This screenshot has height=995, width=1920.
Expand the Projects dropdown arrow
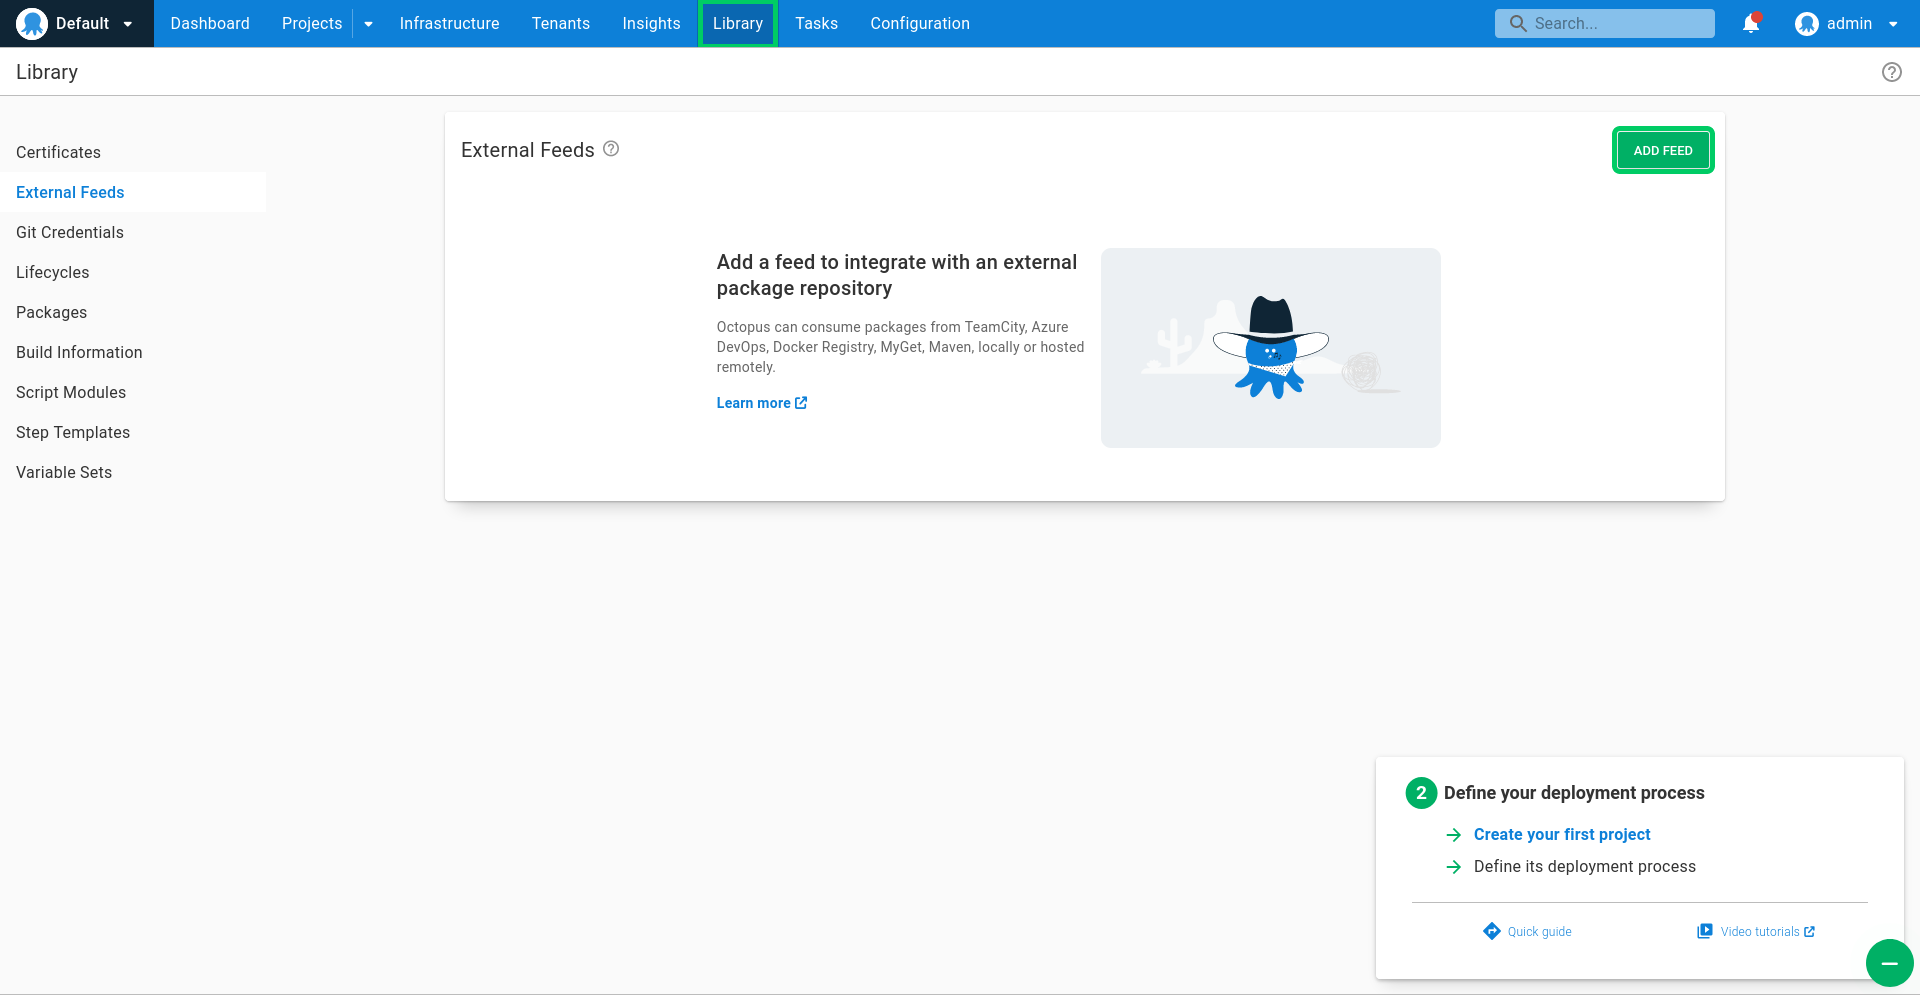click(x=368, y=24)
